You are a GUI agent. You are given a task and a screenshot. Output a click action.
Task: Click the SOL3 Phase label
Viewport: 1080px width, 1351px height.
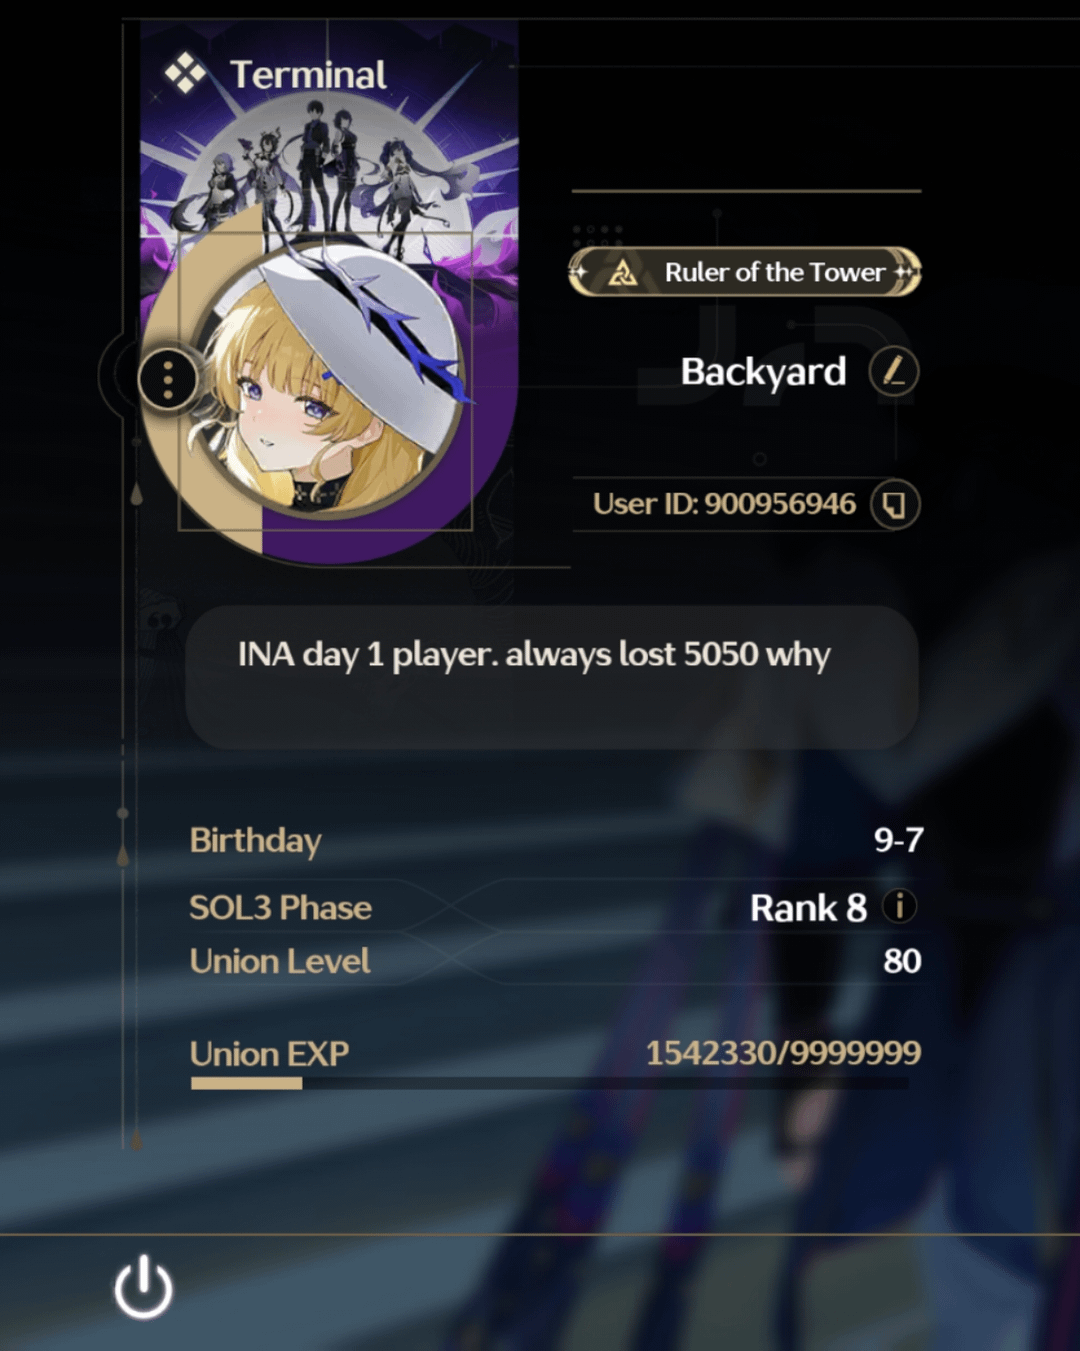coord(281,908)
